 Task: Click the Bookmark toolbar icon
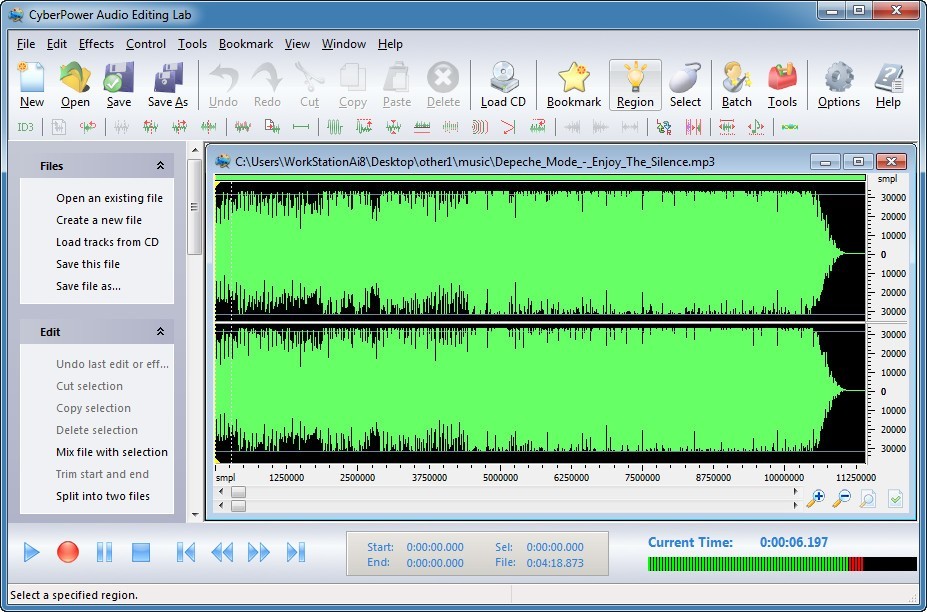pos(573,84)
